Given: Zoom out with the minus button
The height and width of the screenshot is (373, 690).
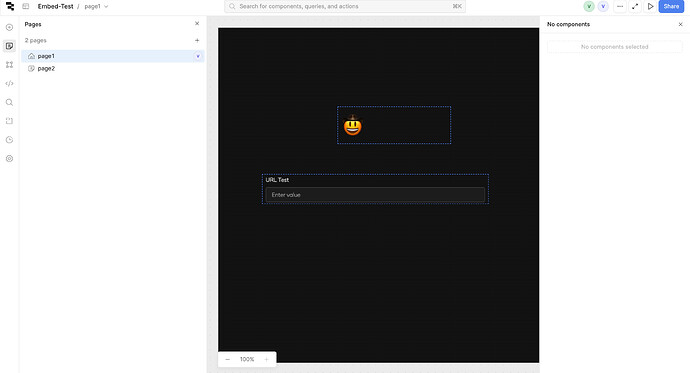Looking at the screenshot, I should pos(228,359).
